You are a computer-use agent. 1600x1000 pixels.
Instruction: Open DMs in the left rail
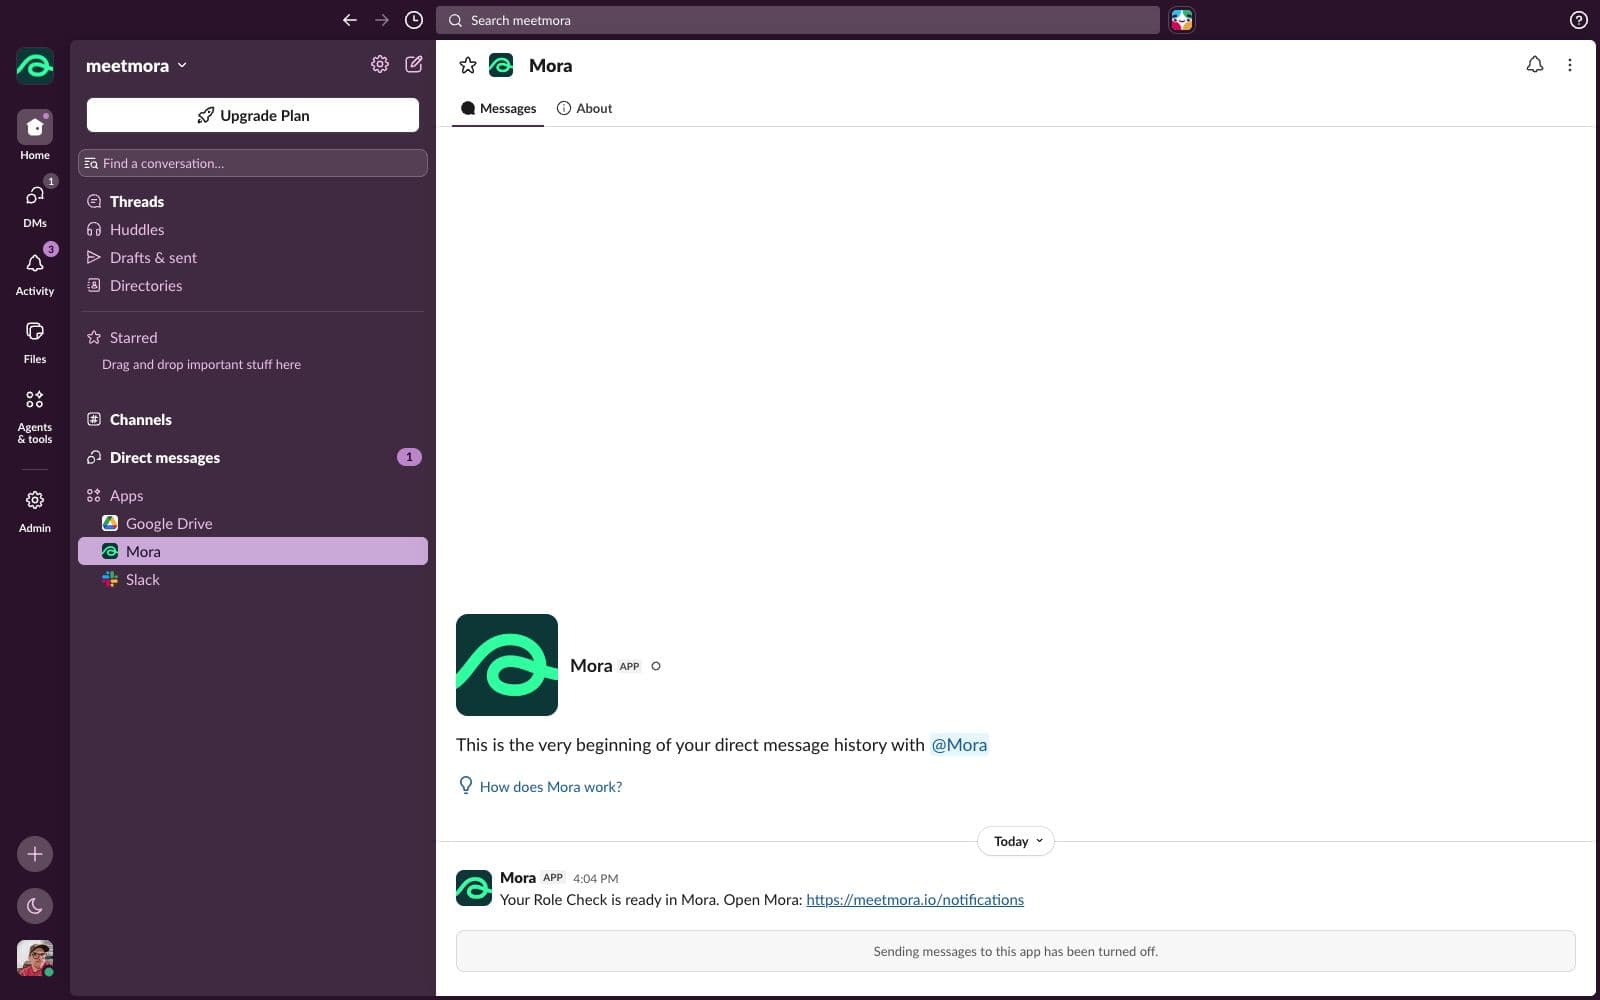pyautogui.click(x=35, y=203)
